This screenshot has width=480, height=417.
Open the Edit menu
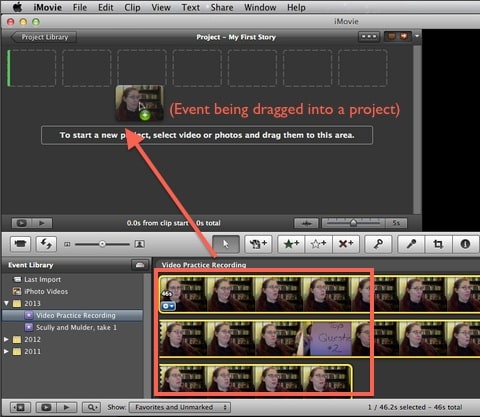(x=106, y=7)
